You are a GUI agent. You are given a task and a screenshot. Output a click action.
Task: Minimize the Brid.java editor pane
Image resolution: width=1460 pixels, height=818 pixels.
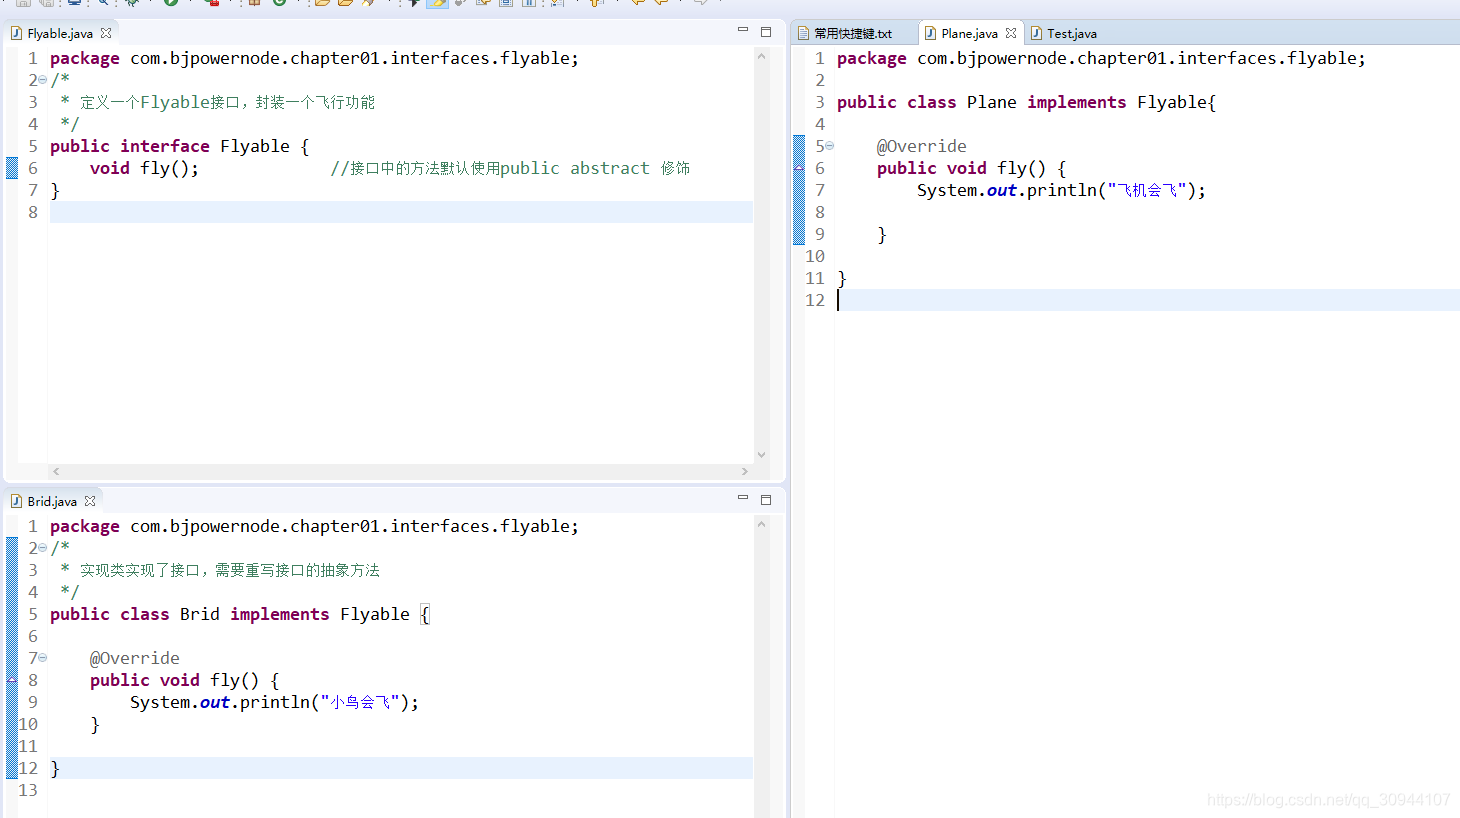click(743, 498)
